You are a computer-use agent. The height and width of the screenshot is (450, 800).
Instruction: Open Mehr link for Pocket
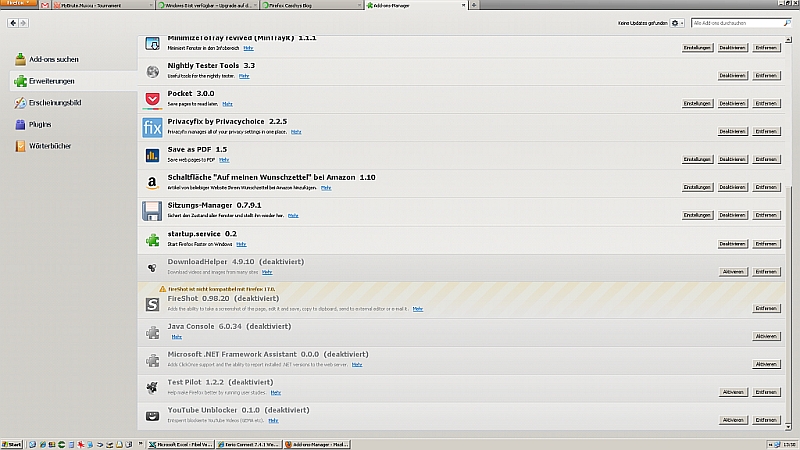pyautogui.click(x=228, y=104)
